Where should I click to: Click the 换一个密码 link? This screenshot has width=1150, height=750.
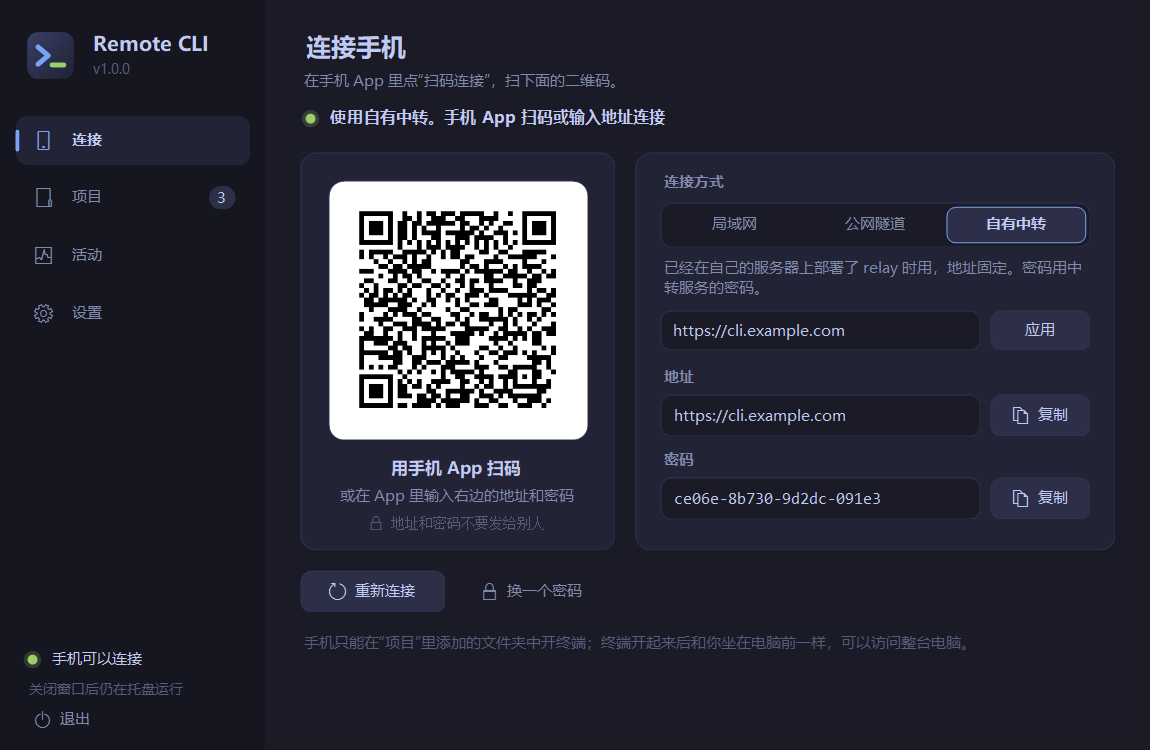point(532,591)
